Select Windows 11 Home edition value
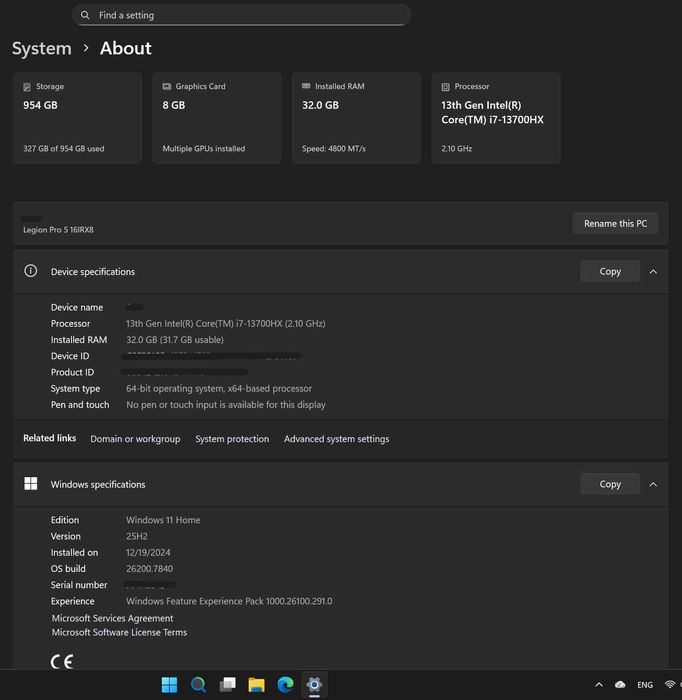682x700 pixels. click(x=163, y=520)
